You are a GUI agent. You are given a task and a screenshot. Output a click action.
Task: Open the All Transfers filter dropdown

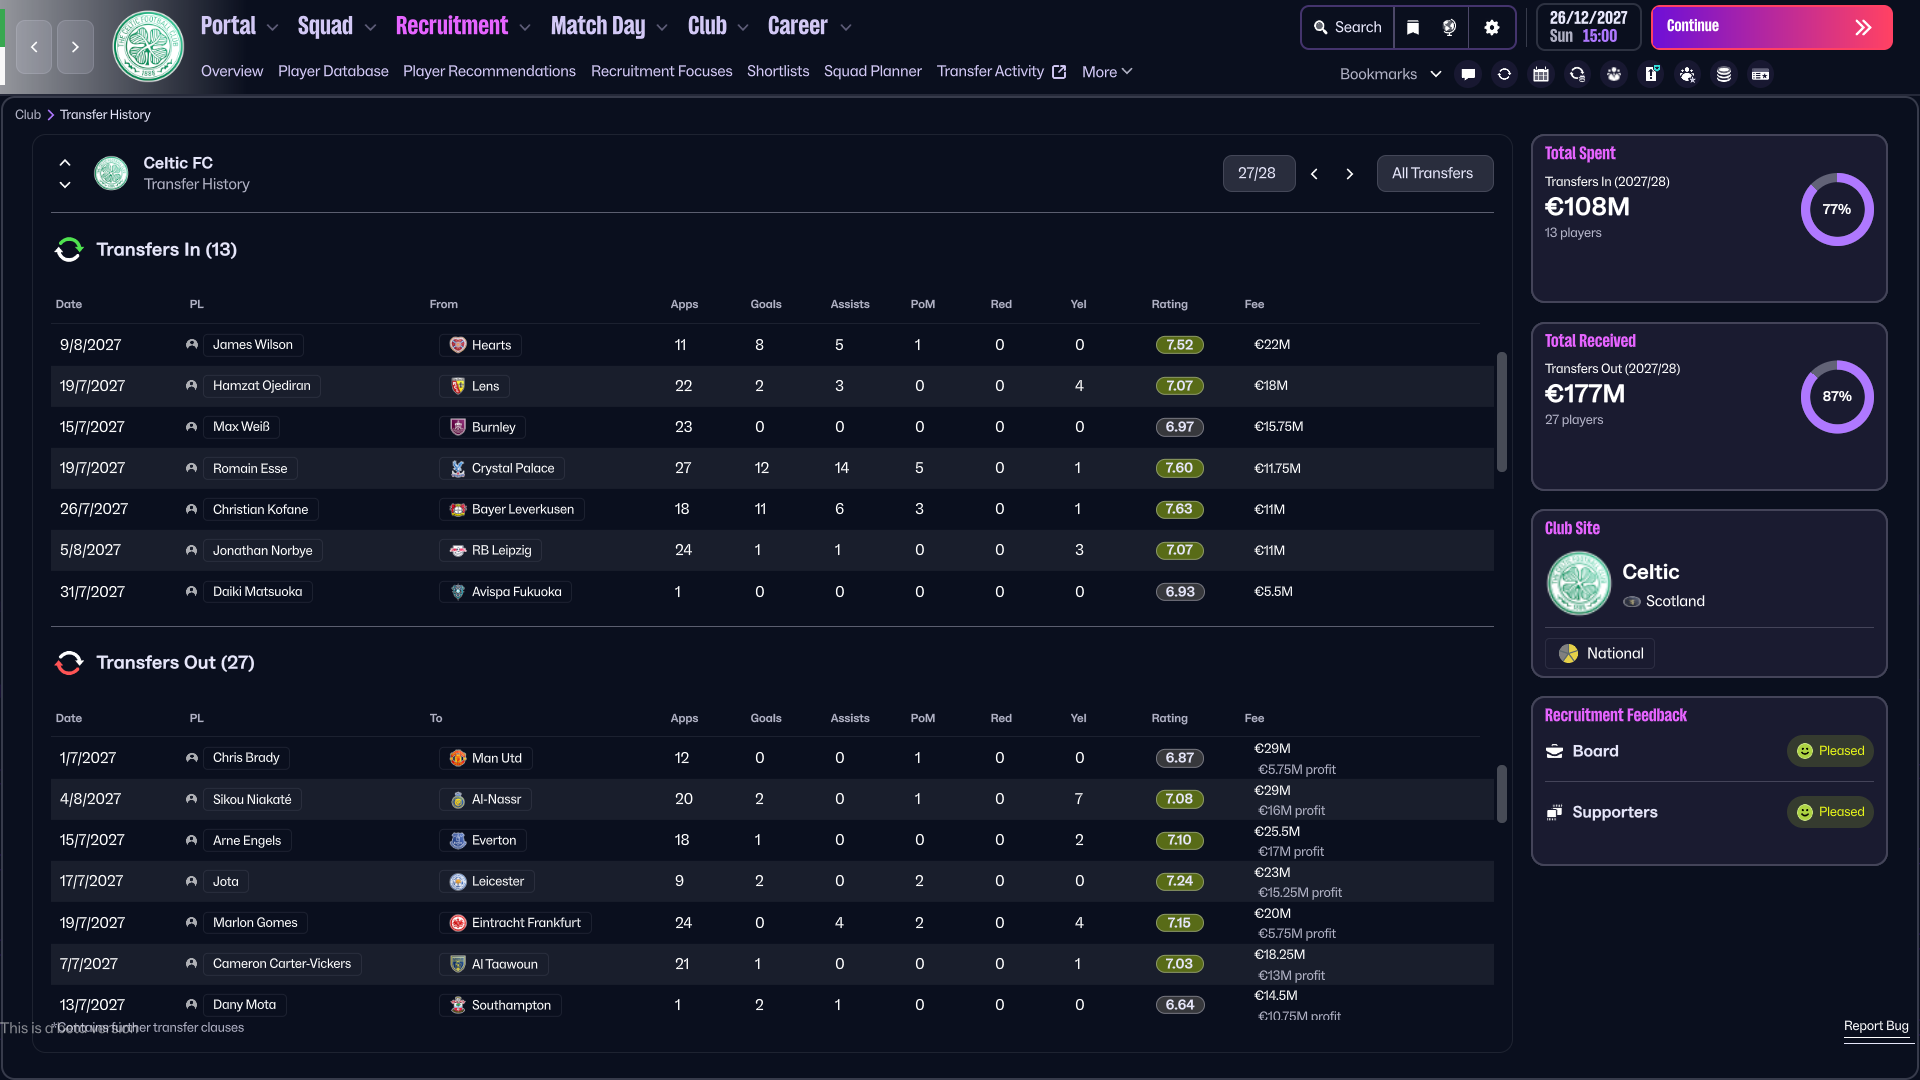1433,173
